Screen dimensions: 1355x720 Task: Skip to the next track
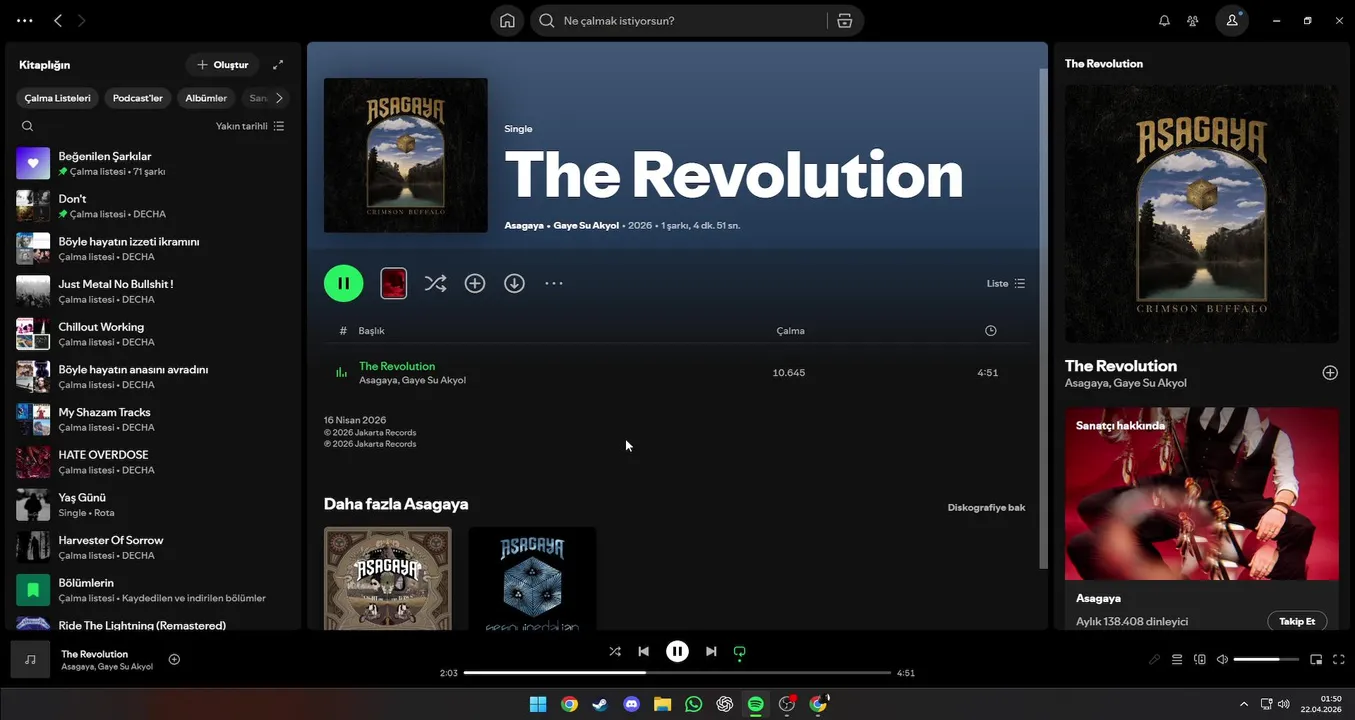(x=711, y=651)
